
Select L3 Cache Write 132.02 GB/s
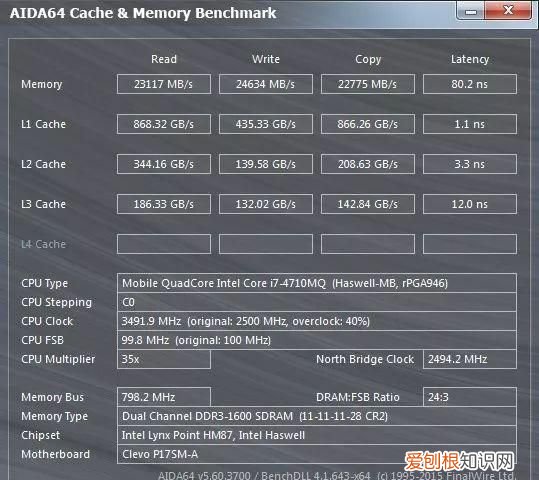tap(266, 204)
